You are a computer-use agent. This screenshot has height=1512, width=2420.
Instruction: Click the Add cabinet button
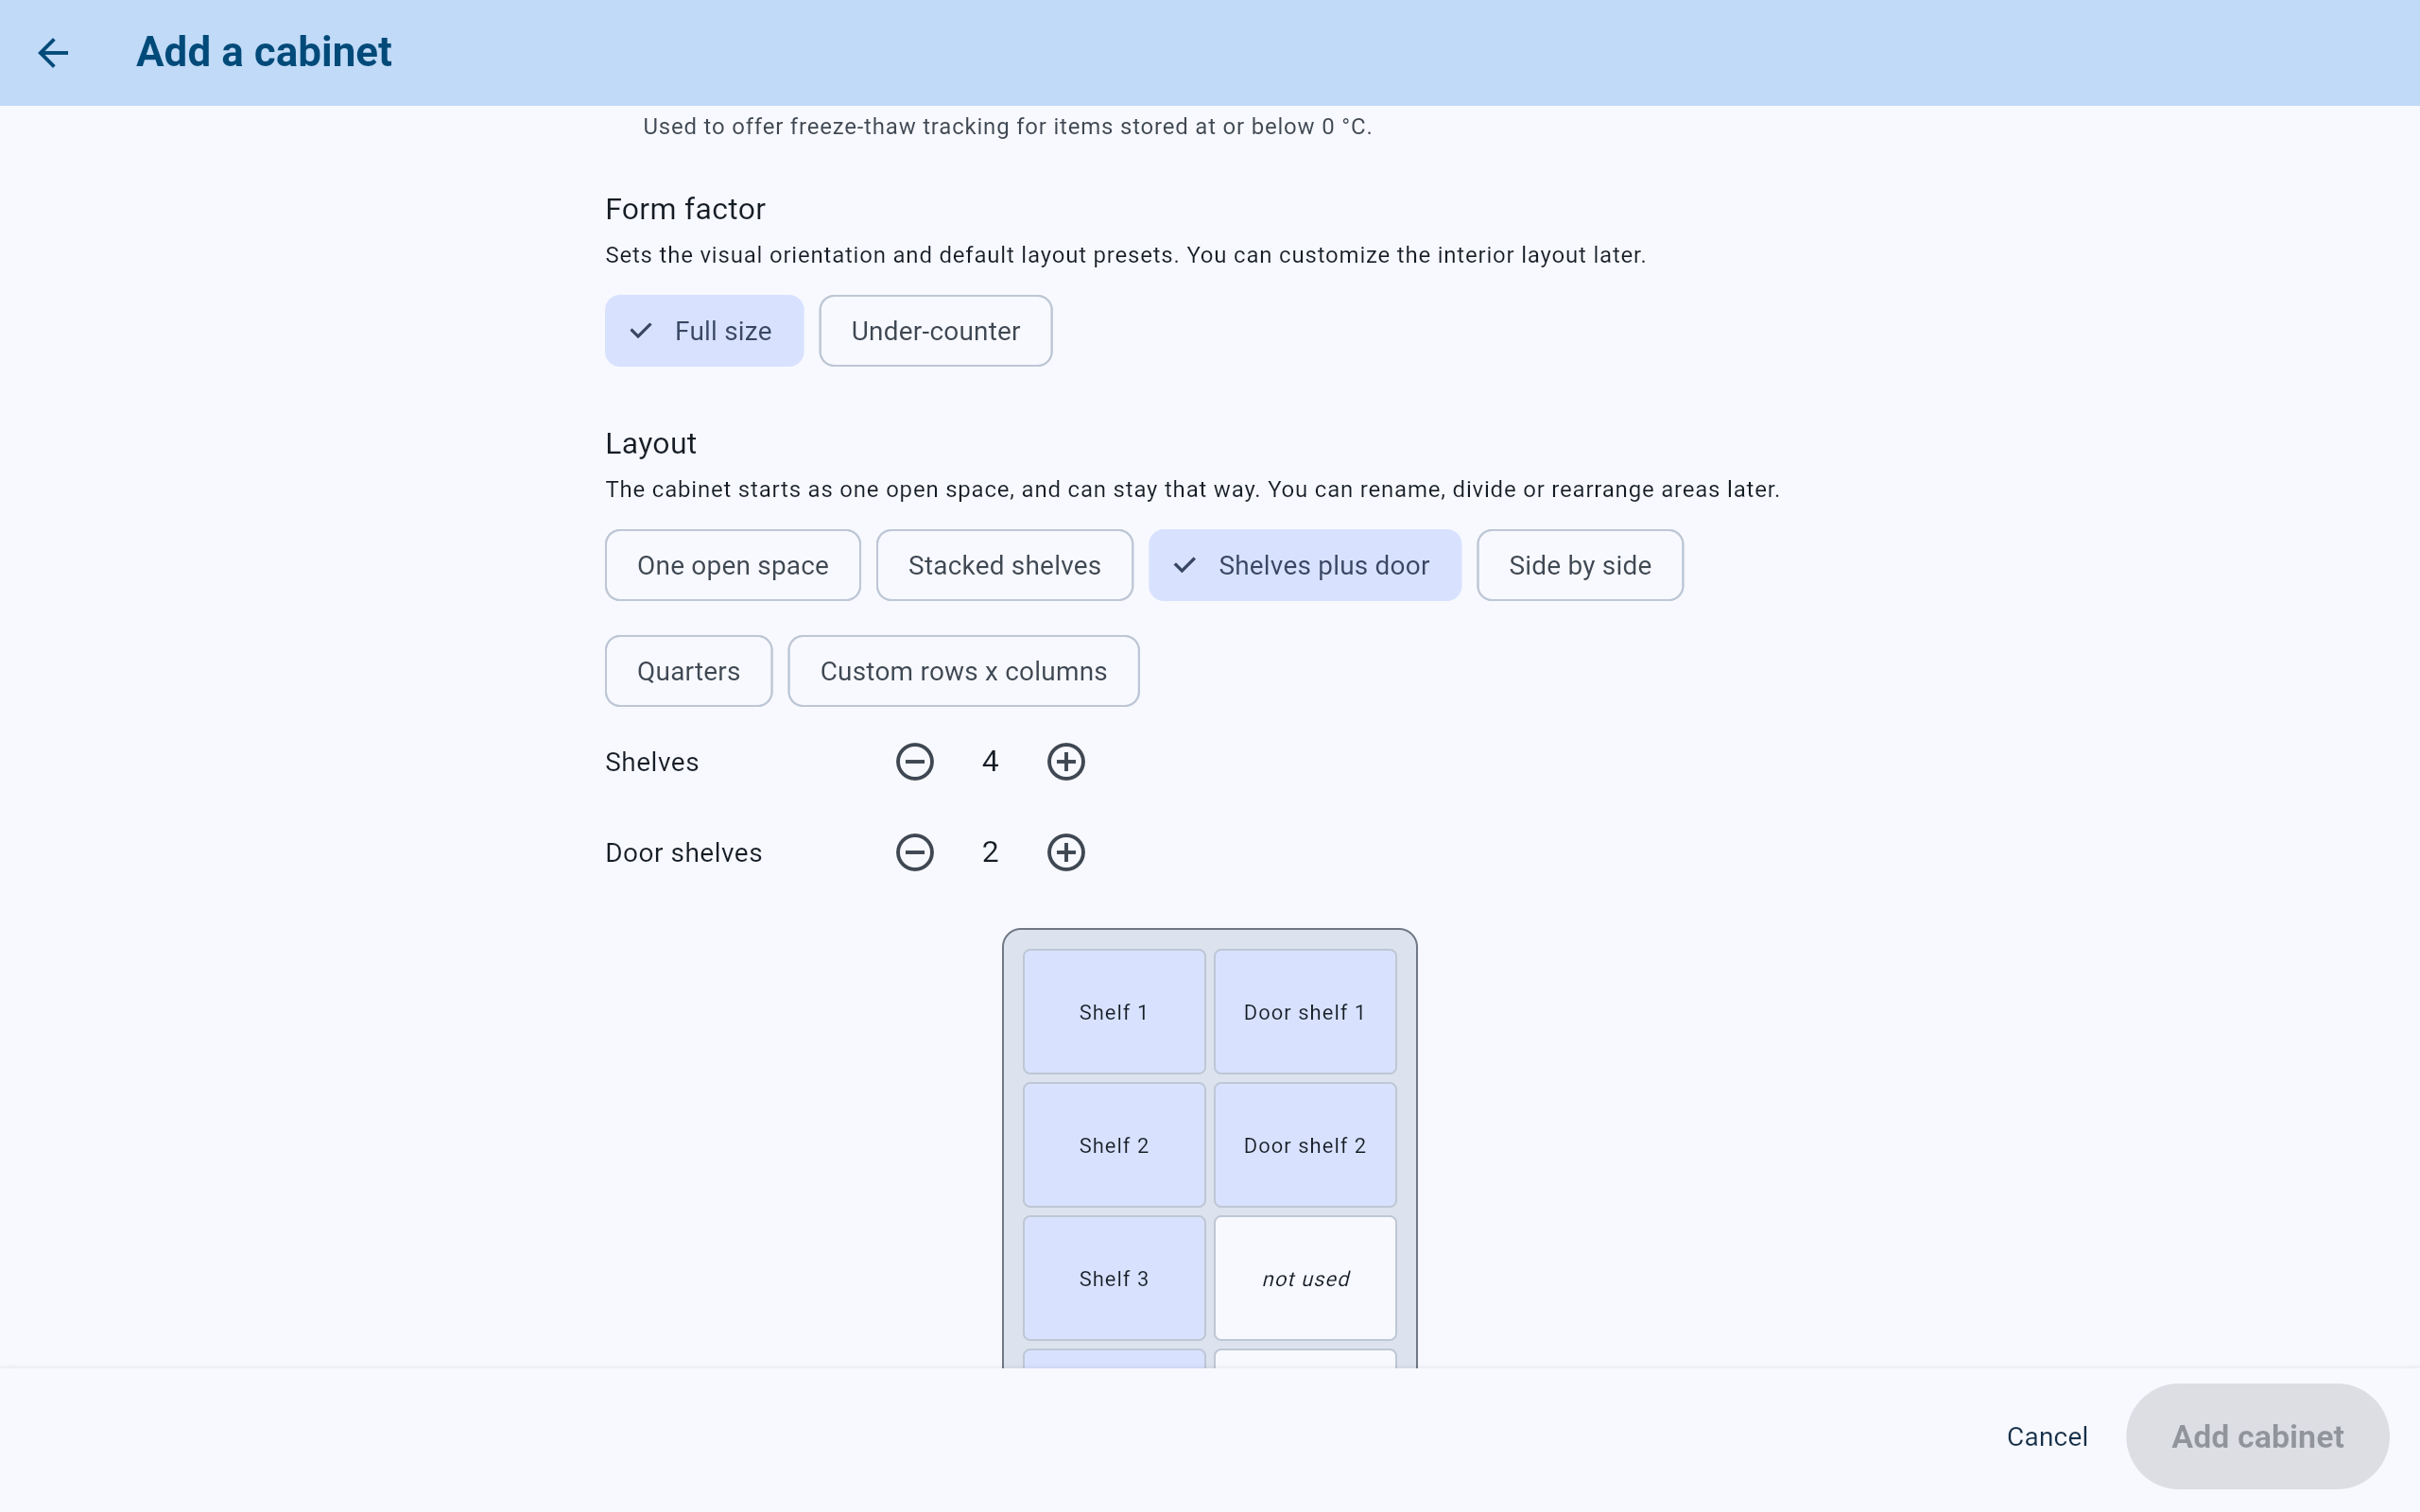click(x=2257, y=1437)
